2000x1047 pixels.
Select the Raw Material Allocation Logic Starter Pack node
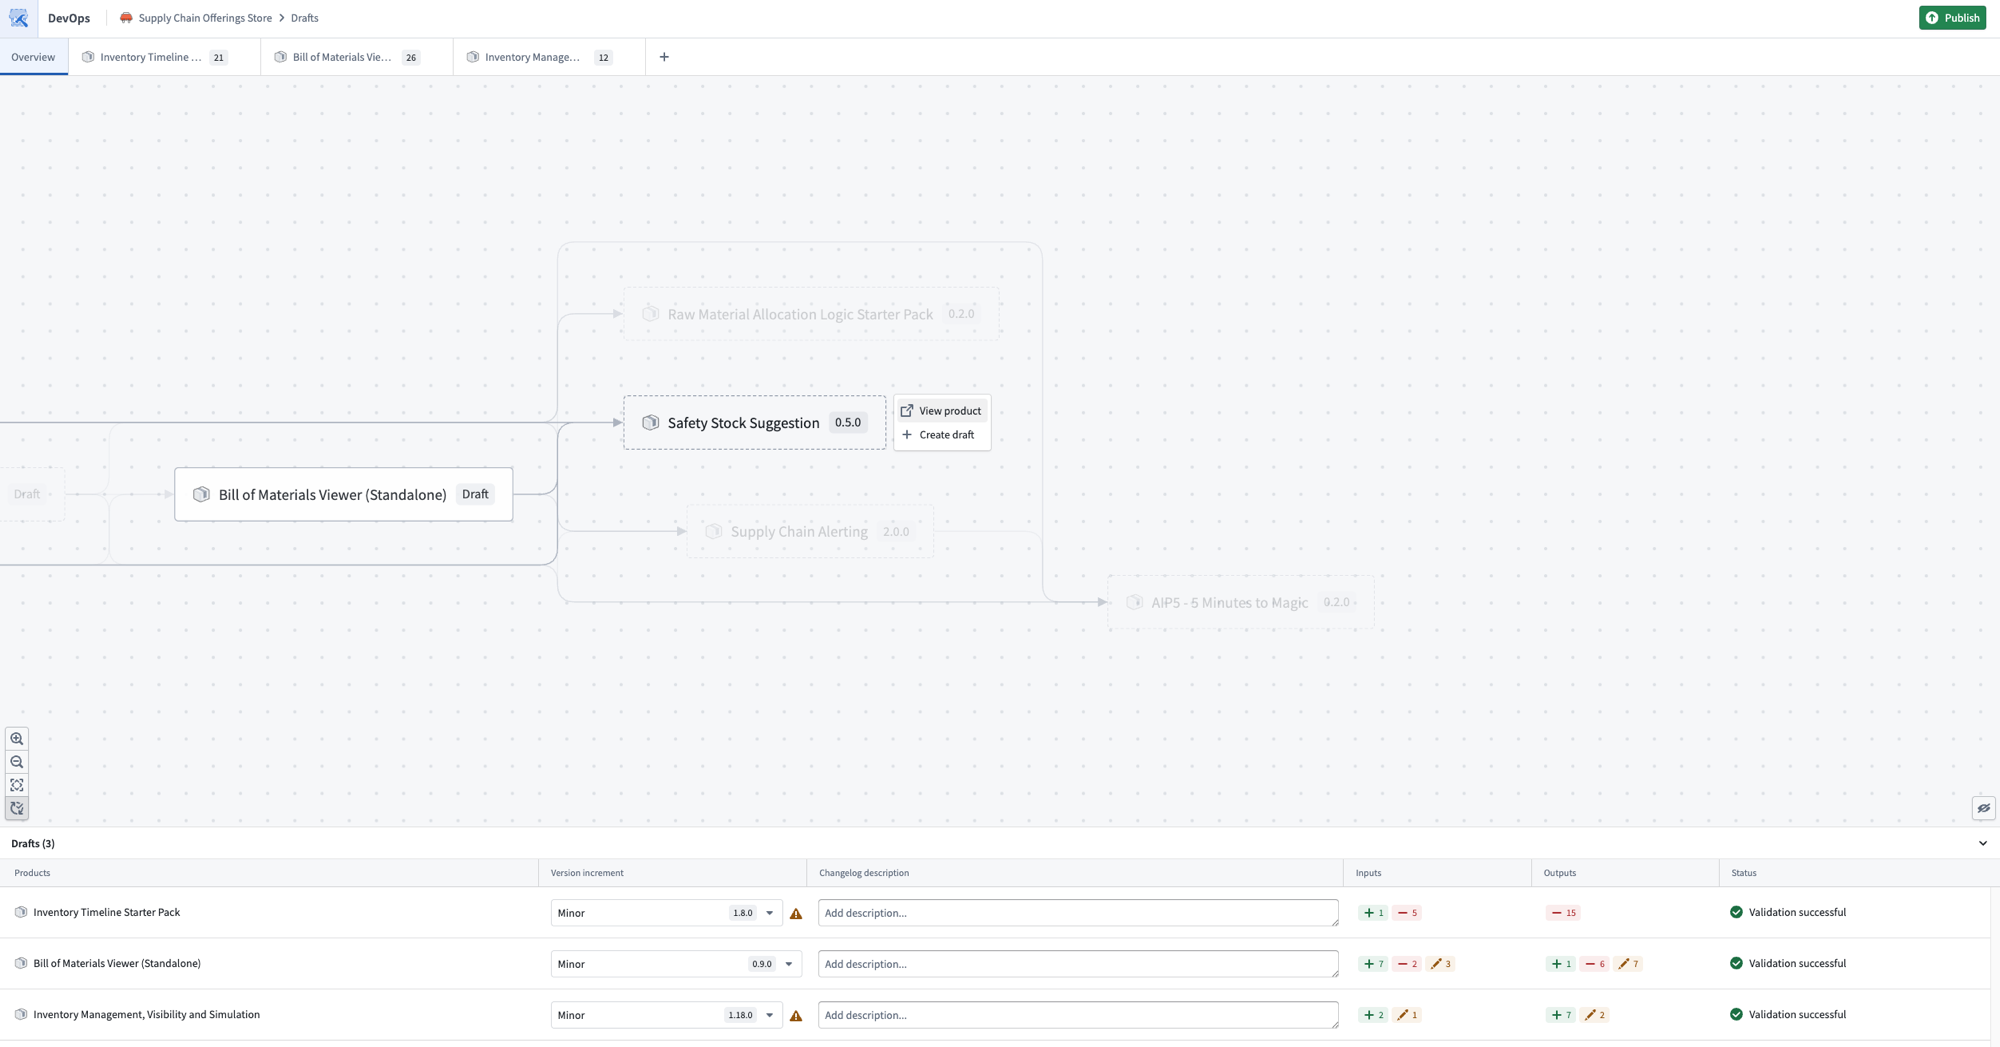[811, 314]
